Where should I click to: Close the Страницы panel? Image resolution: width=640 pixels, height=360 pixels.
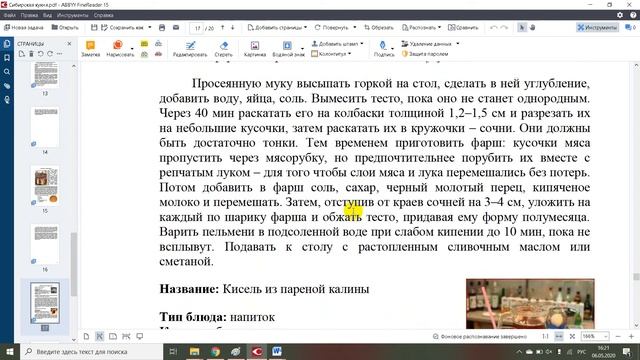click(x=69, y=44)
